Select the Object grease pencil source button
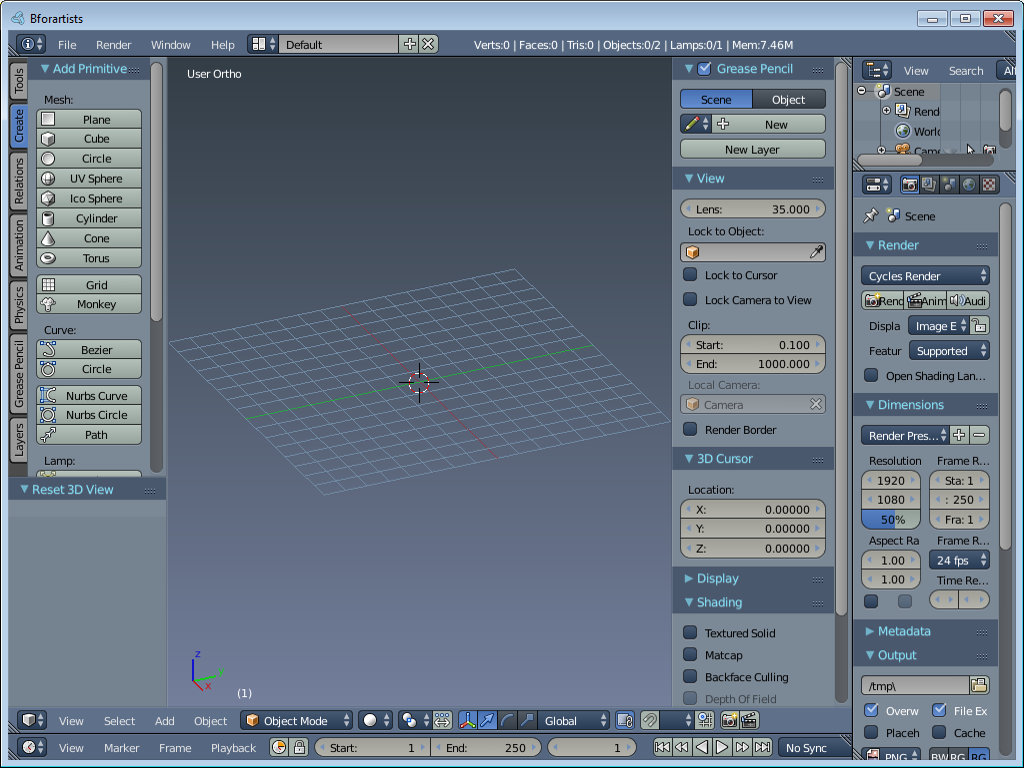The image size is (1024, 768). (788, 99)
